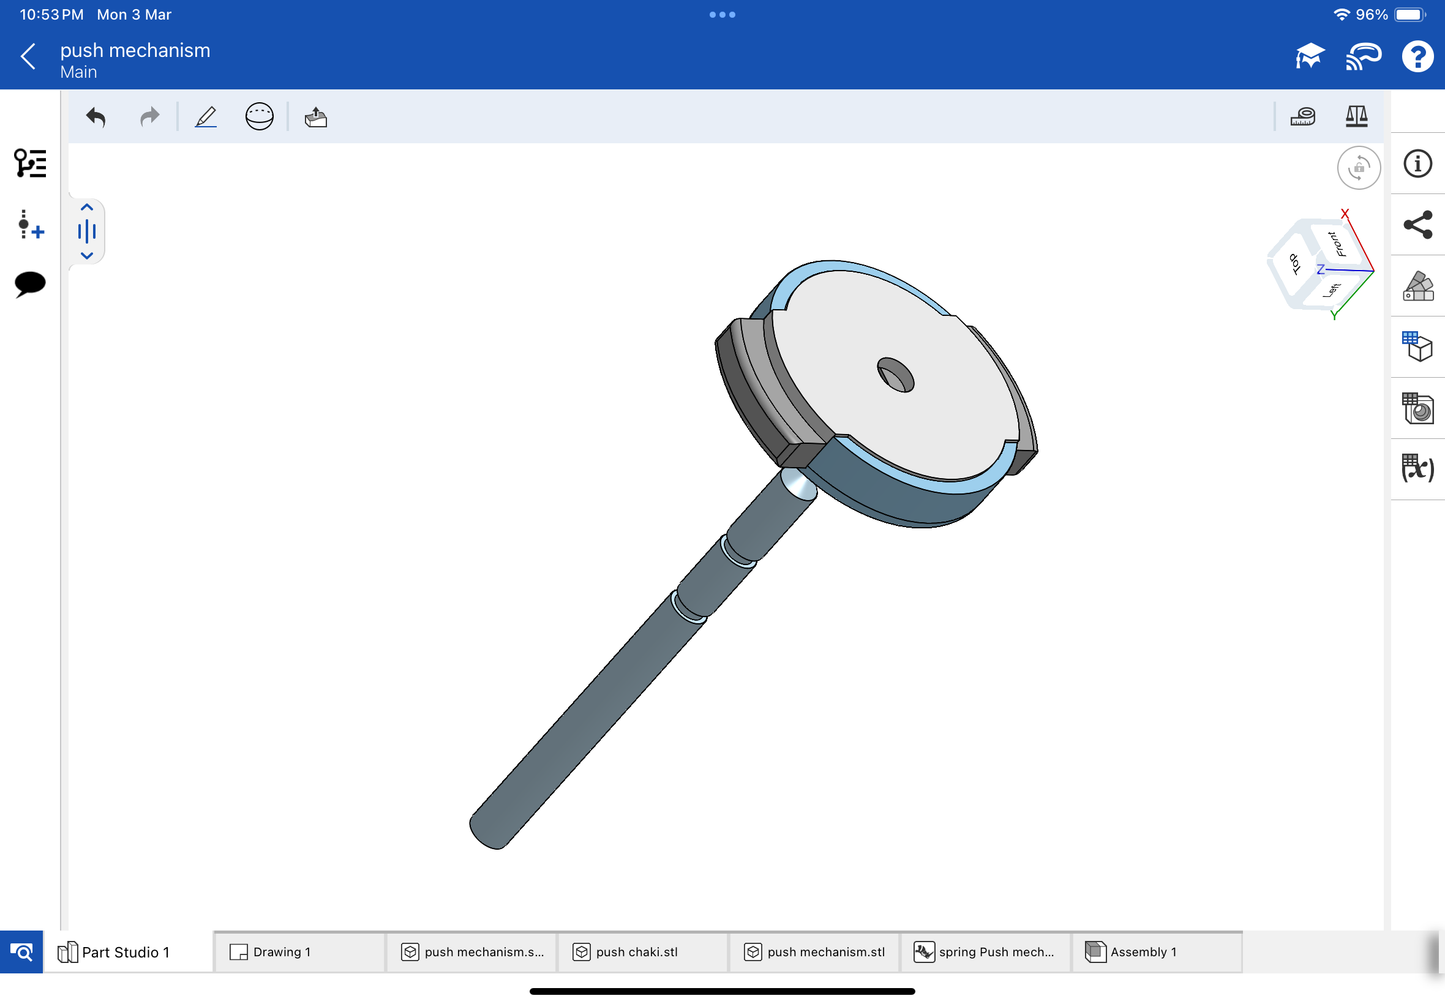Open the versions and history panel

[30, 225]
